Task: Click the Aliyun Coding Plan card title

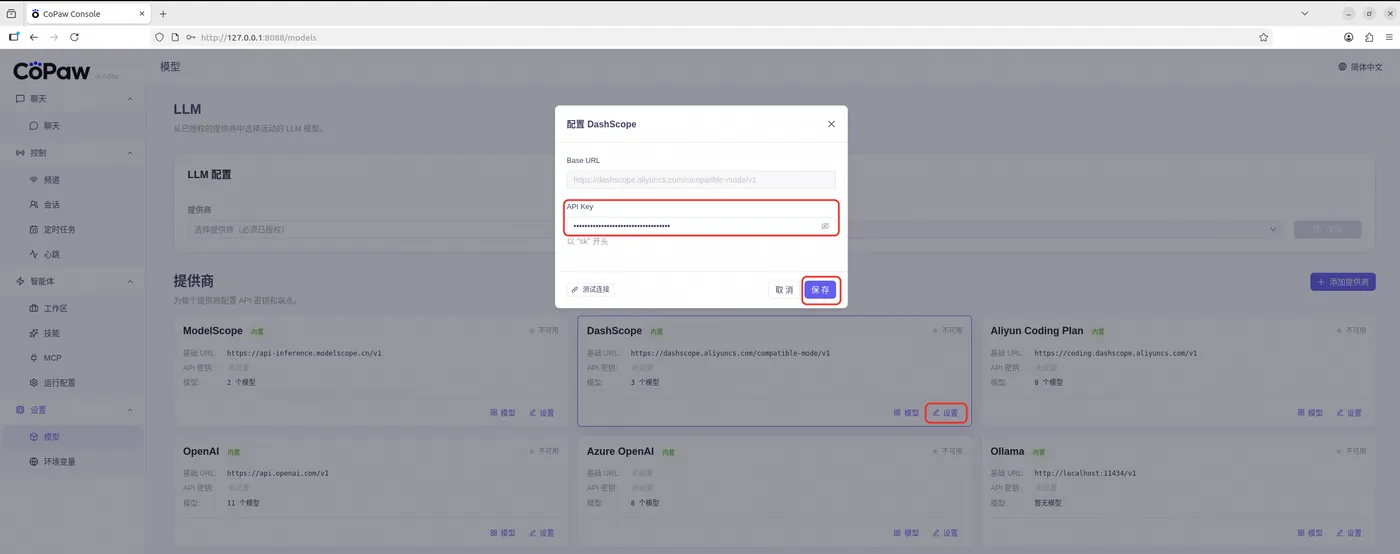Action: pyautogui.click(x=1037, y=330)
